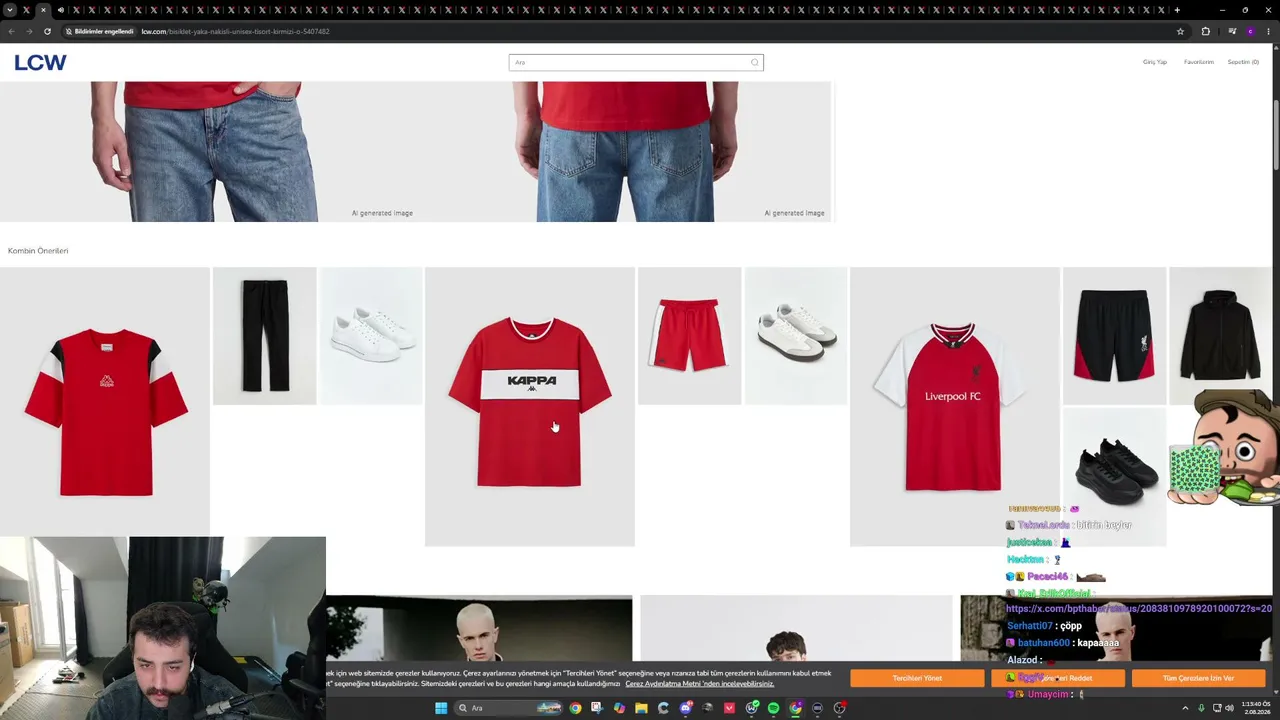Open the red shorts product thumbnail
Viewport: 1280px width, 720px height.
(690, 336)
